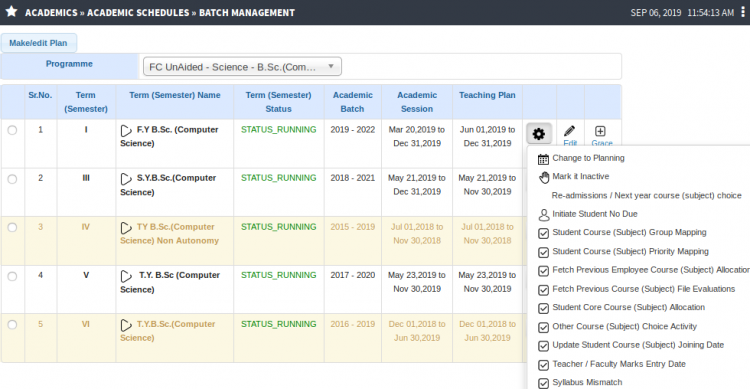750x389 pixels.
Task: Click session Mar 20,2019 to Dec 31,2019
Action: tap(417, 136)
